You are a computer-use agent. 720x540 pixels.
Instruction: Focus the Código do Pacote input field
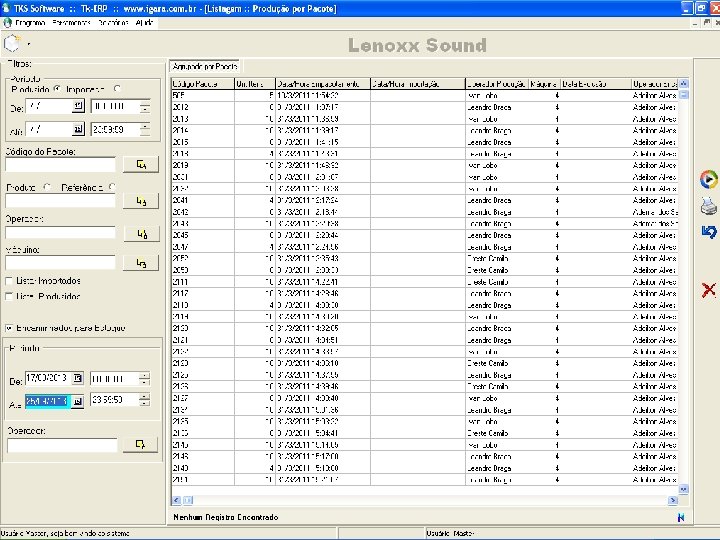tap(60, 164)
